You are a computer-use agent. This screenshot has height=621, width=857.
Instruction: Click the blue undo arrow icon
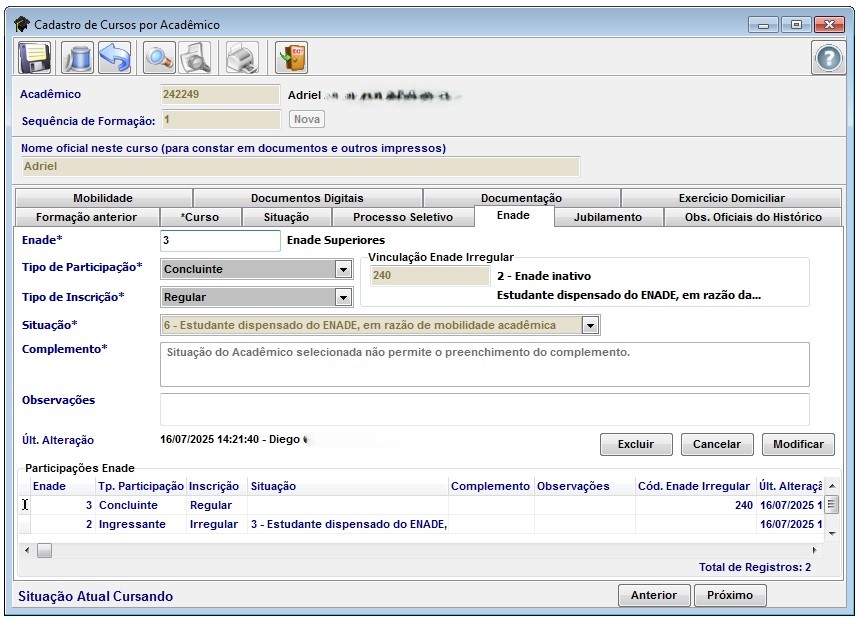coord(115,58)
